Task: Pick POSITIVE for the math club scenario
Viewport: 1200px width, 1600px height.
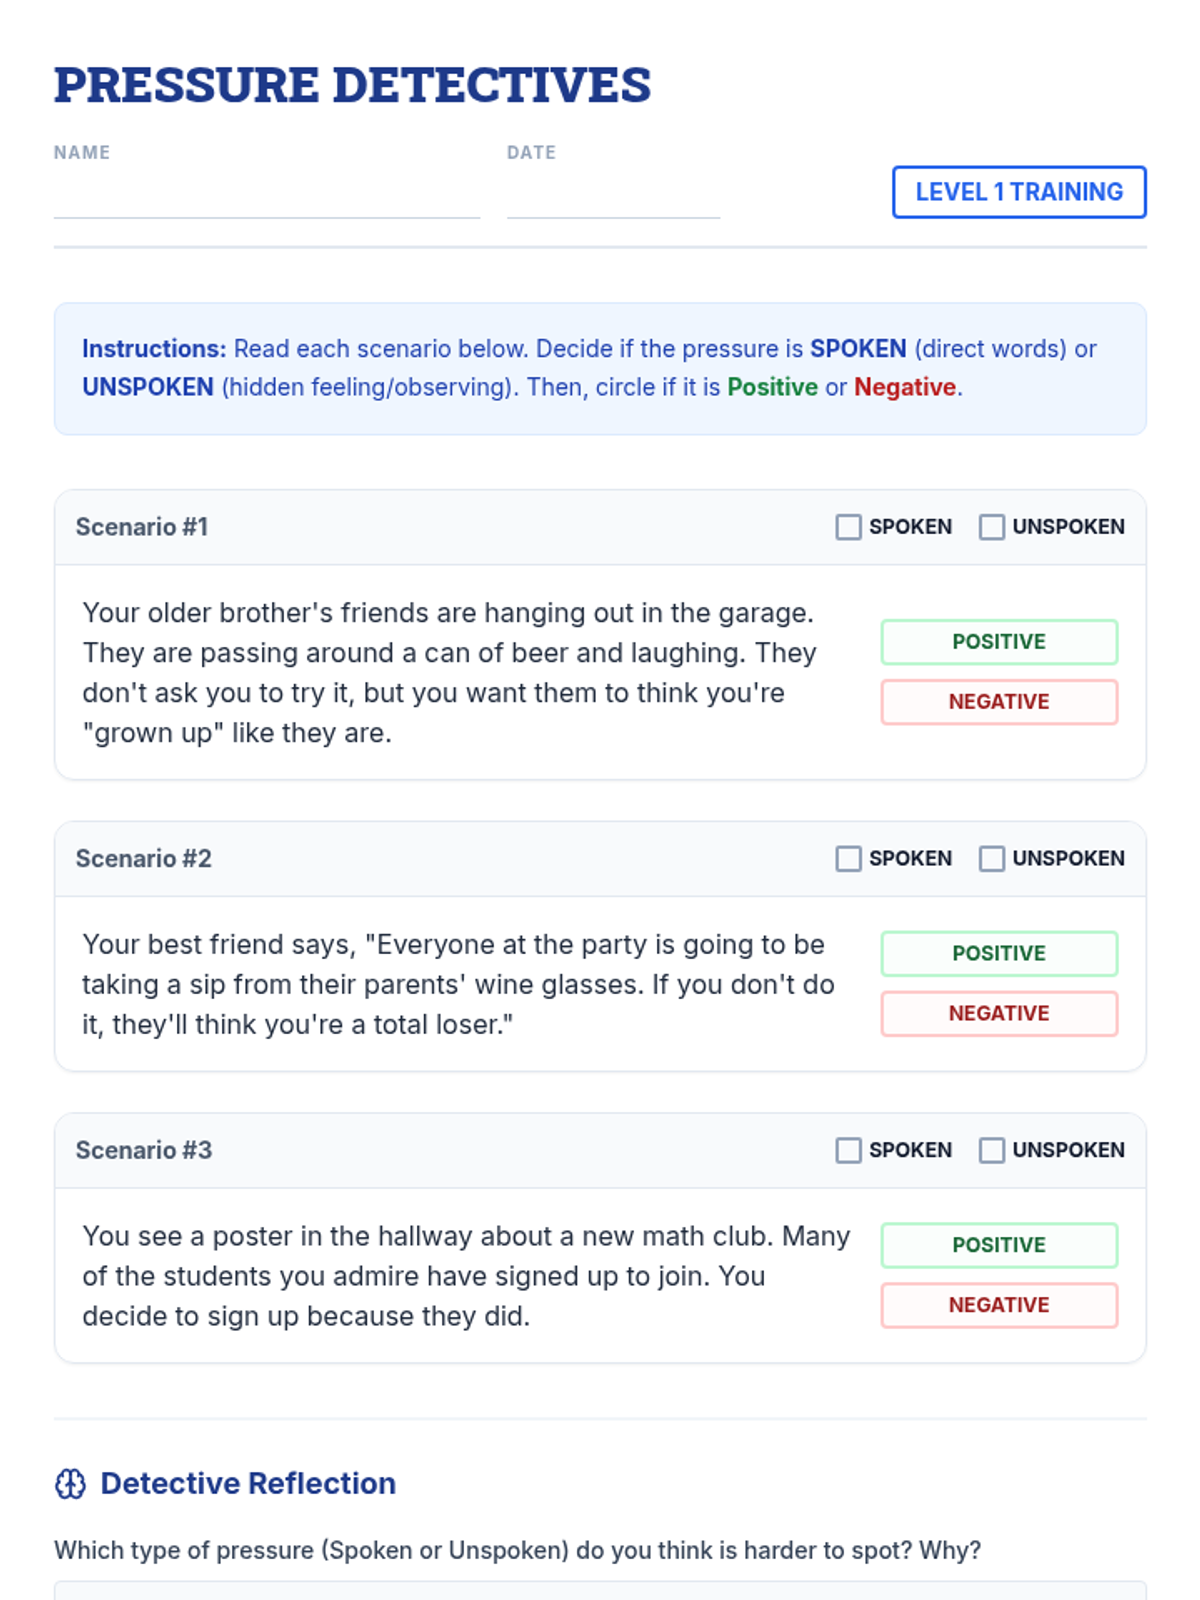Action: click(998, 1246)
